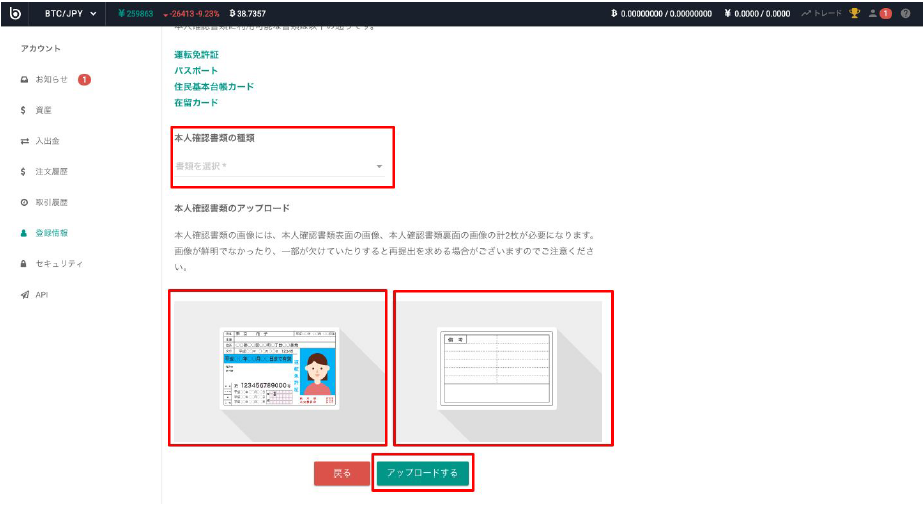Click the JPY balance 0.0000 / 0.0000
Screen dimensions: 923x508
(x=757, y=14)
